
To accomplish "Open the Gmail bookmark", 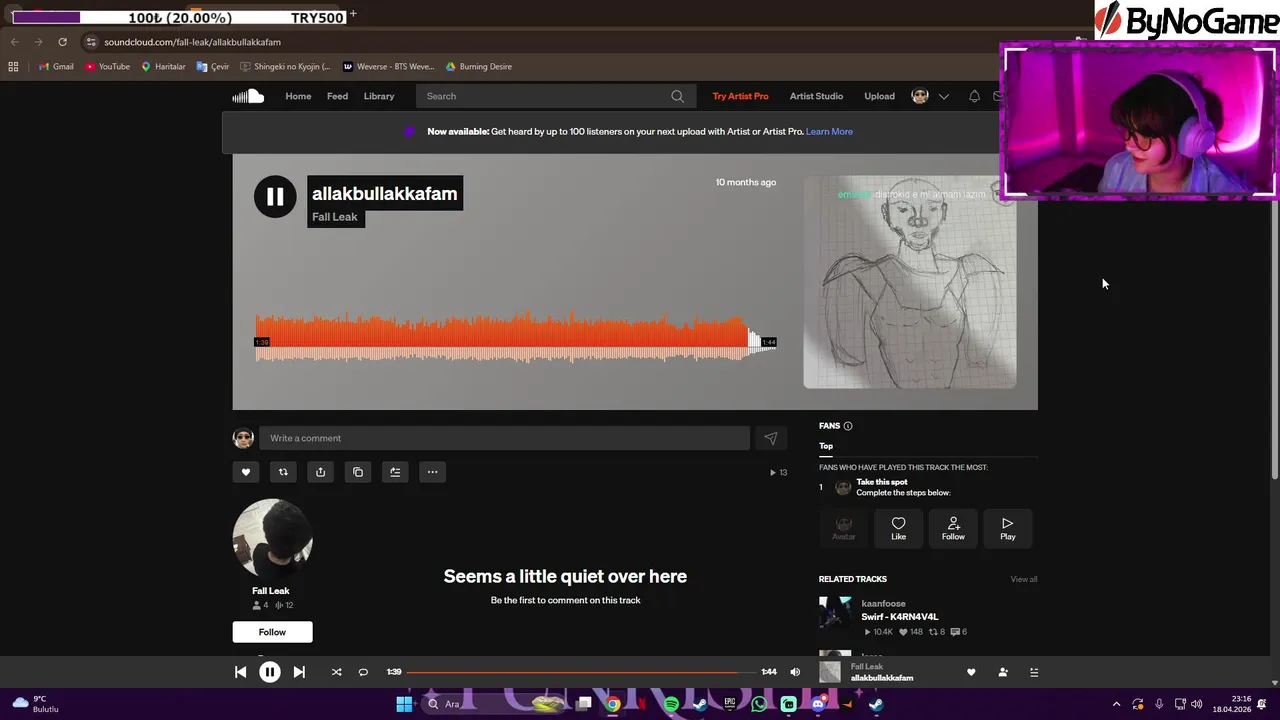I will click(56, 67).
